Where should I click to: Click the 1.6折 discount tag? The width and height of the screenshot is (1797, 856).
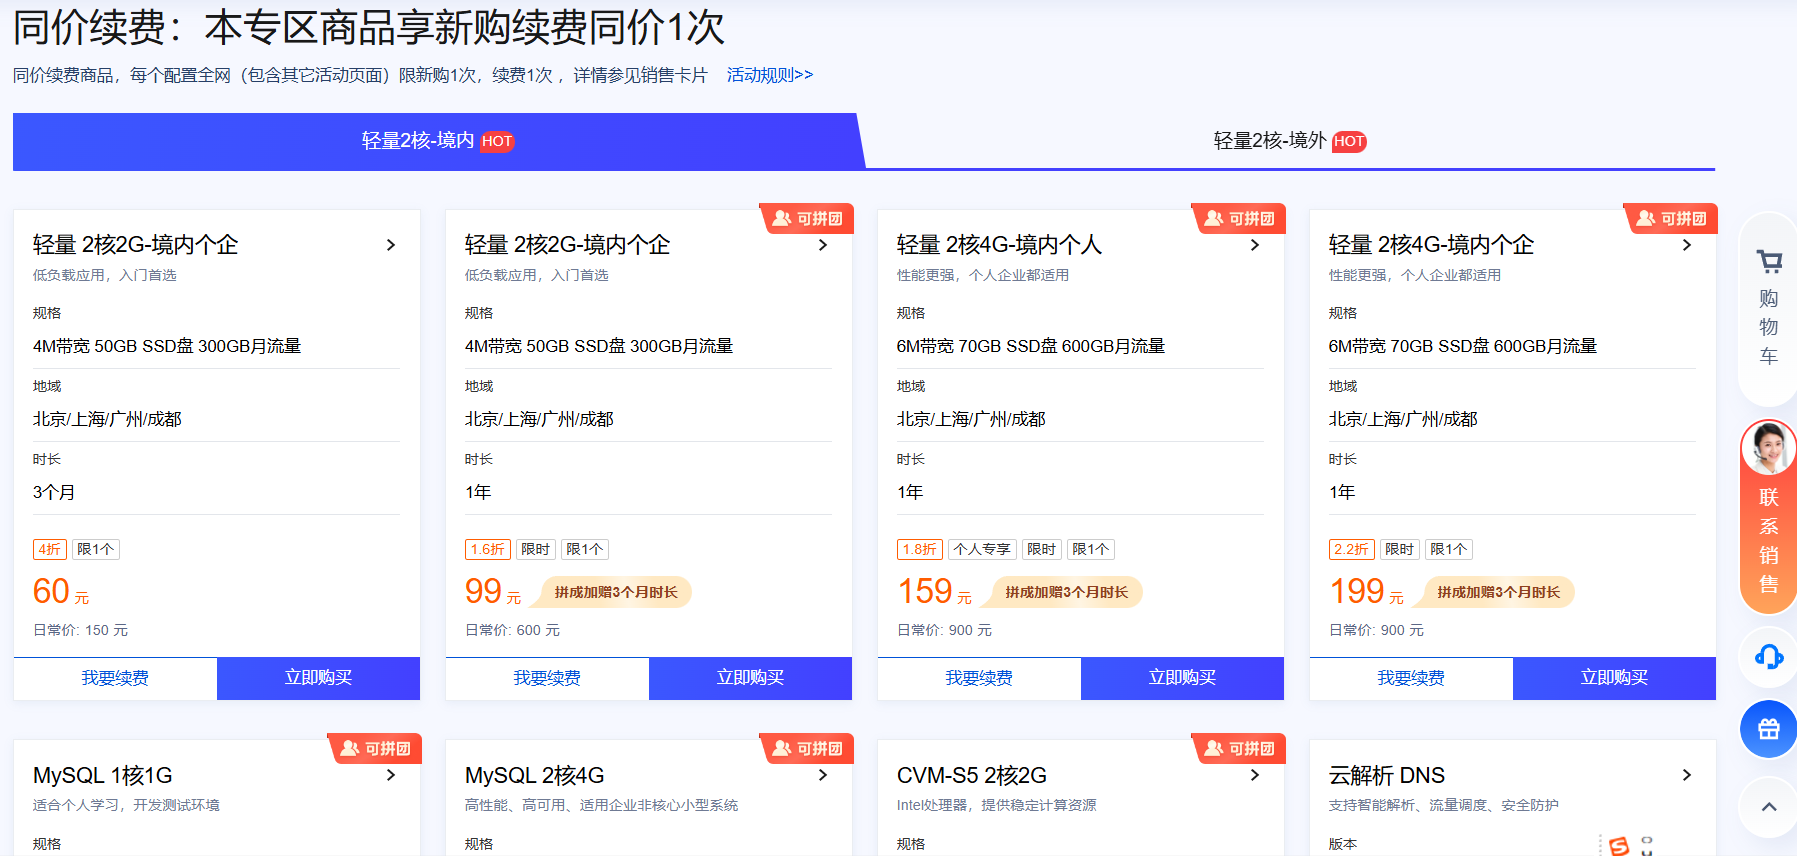point(488,549)
